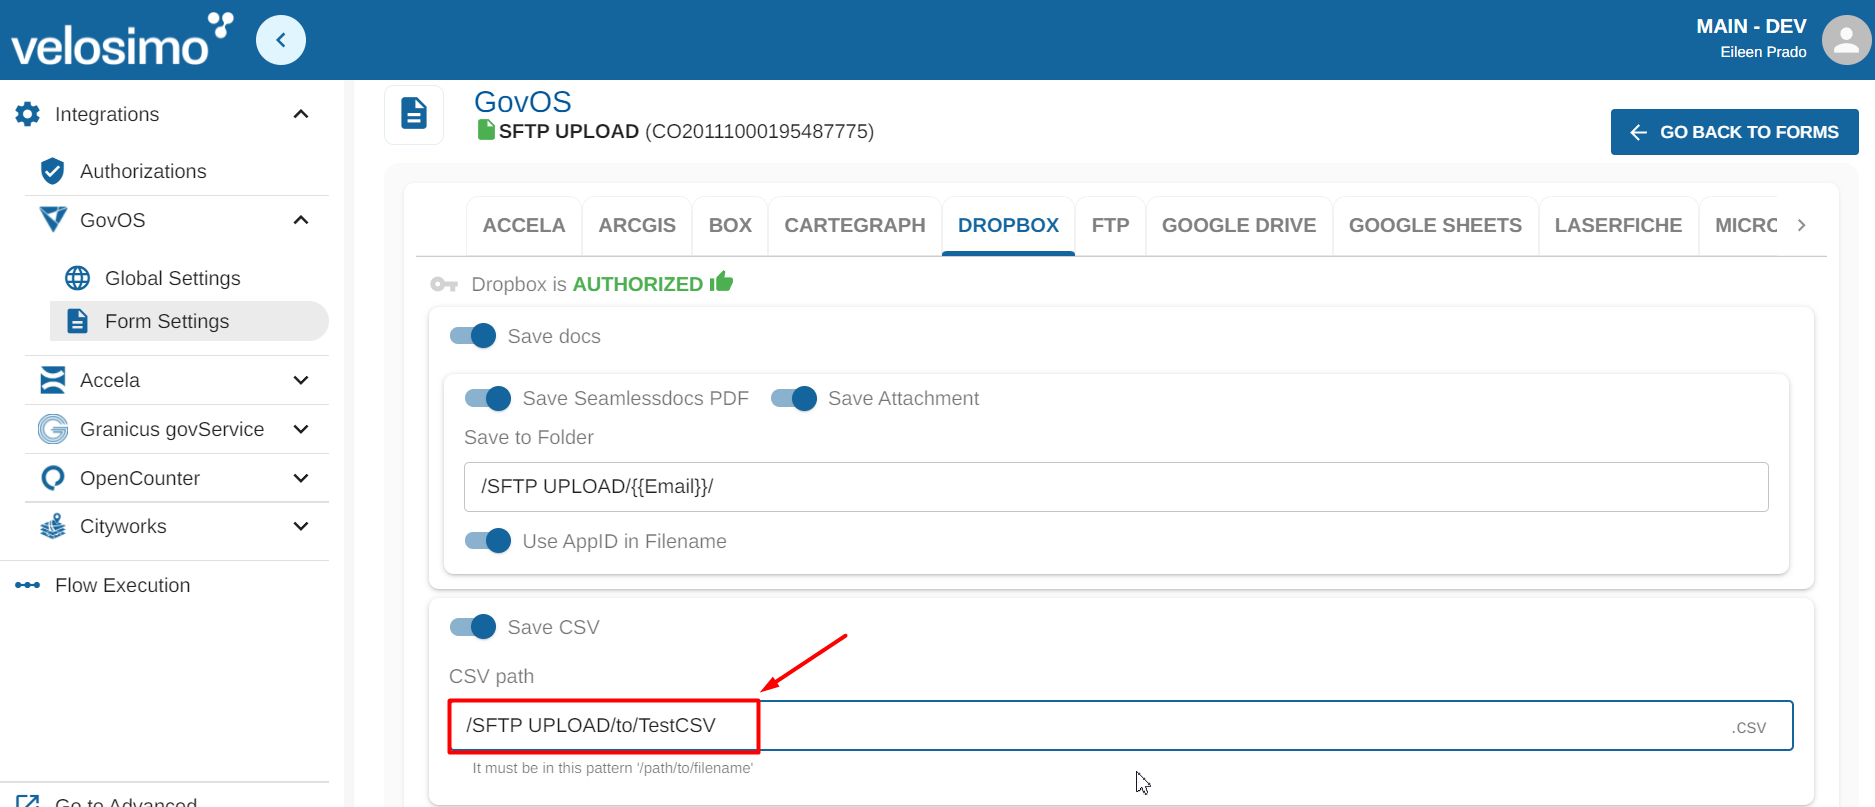Click GO BACK TO FORMS button
Viewport: 1875px width, 807px height.
1735,132
